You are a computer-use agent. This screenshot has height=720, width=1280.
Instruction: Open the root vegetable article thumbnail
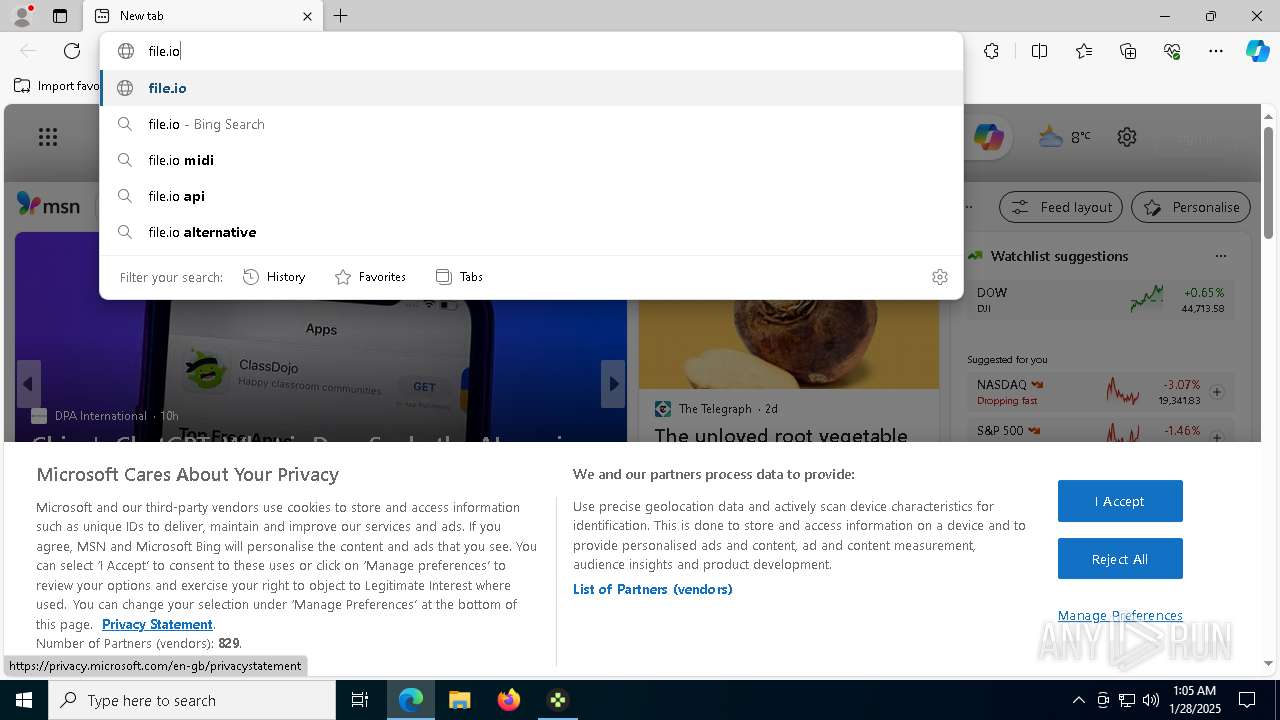(789, 344)
